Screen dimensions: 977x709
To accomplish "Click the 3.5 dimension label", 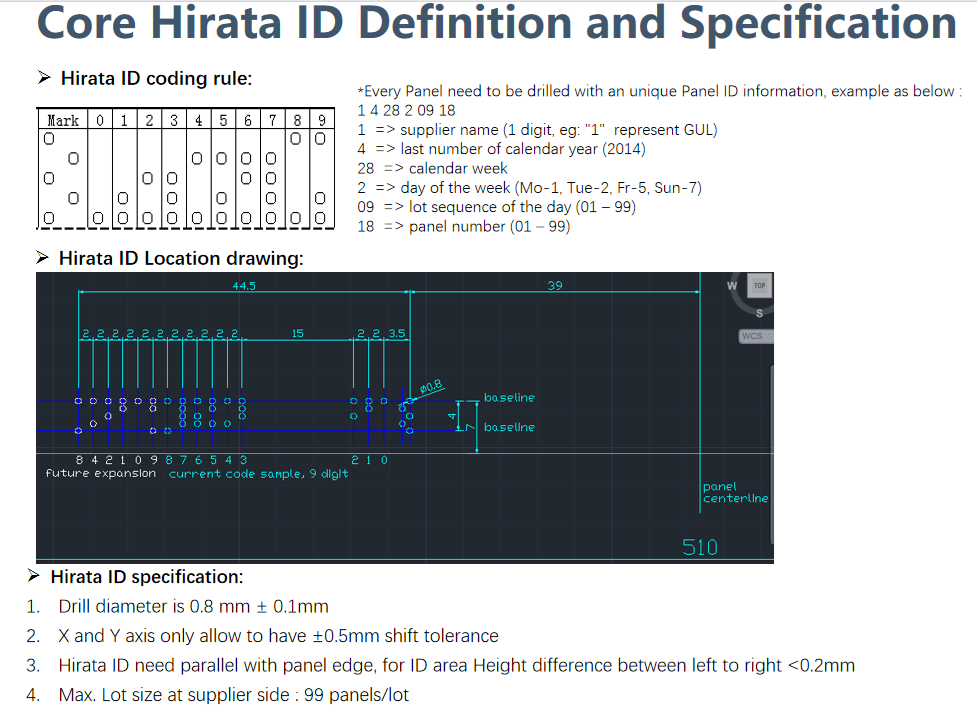I will pos(397,333).
